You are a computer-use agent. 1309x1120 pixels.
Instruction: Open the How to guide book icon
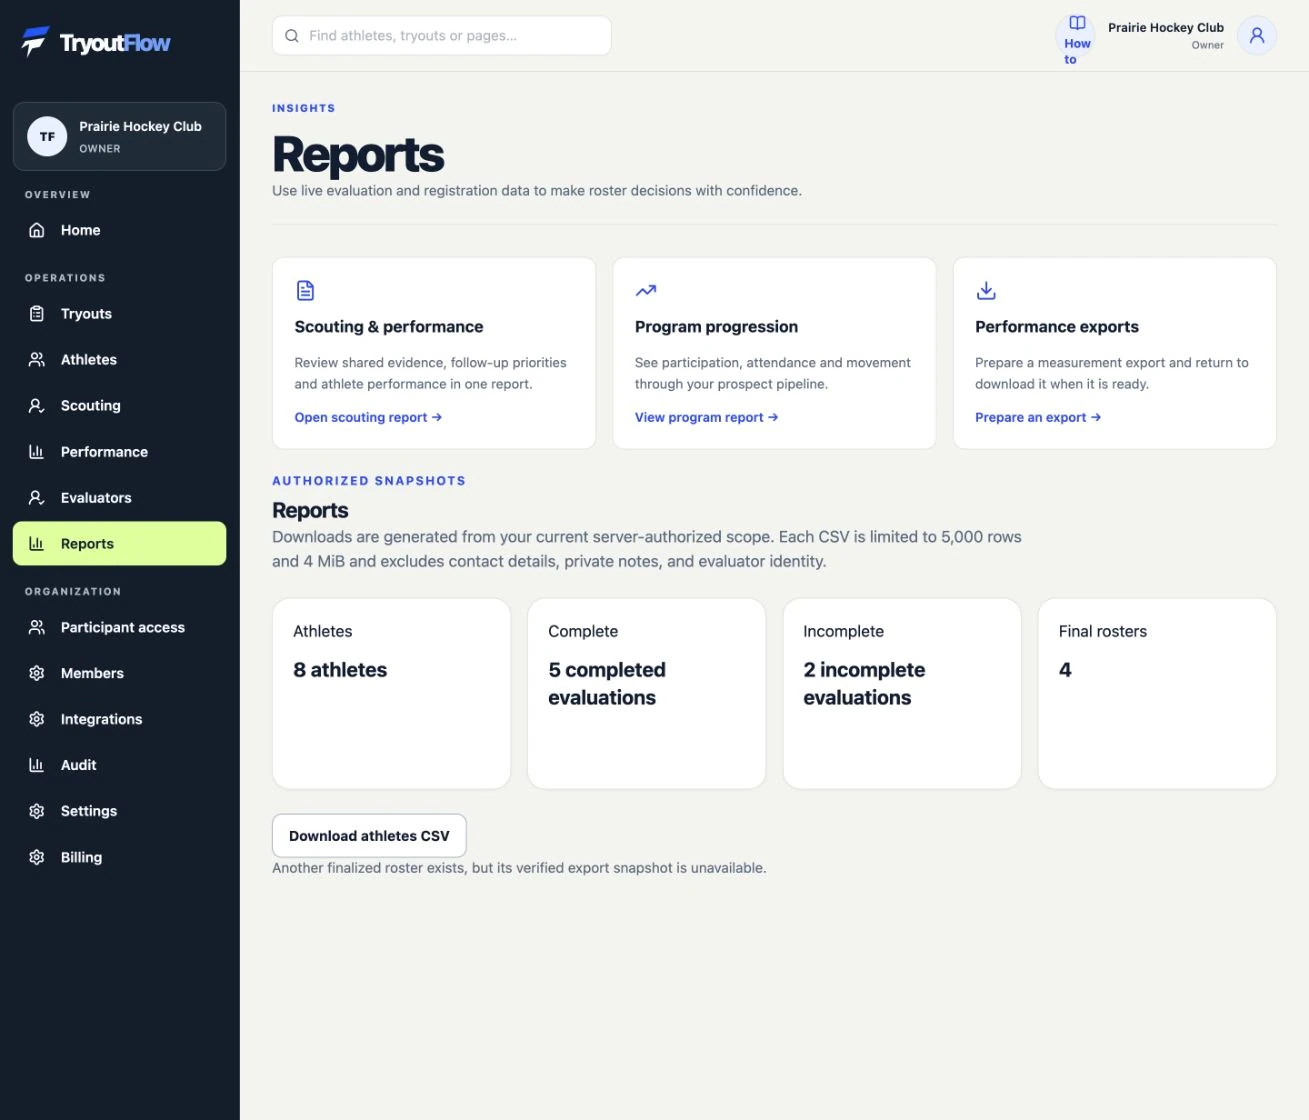(1077, 23)
